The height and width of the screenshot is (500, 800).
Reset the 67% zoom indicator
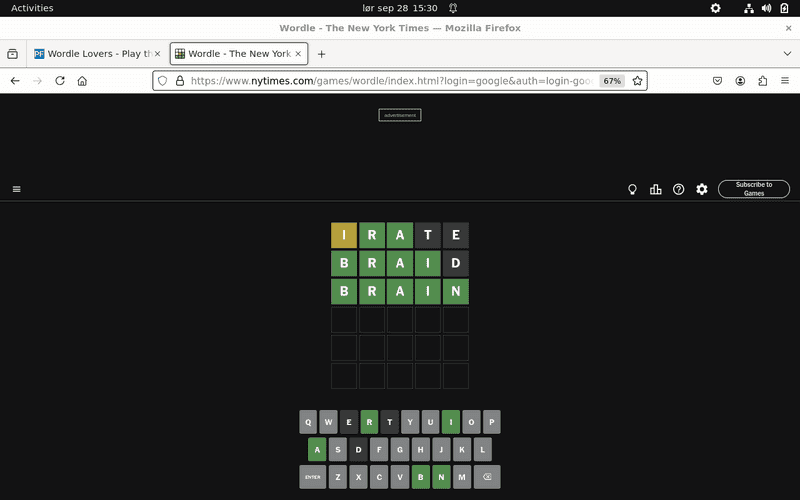(x=612, y=81)
